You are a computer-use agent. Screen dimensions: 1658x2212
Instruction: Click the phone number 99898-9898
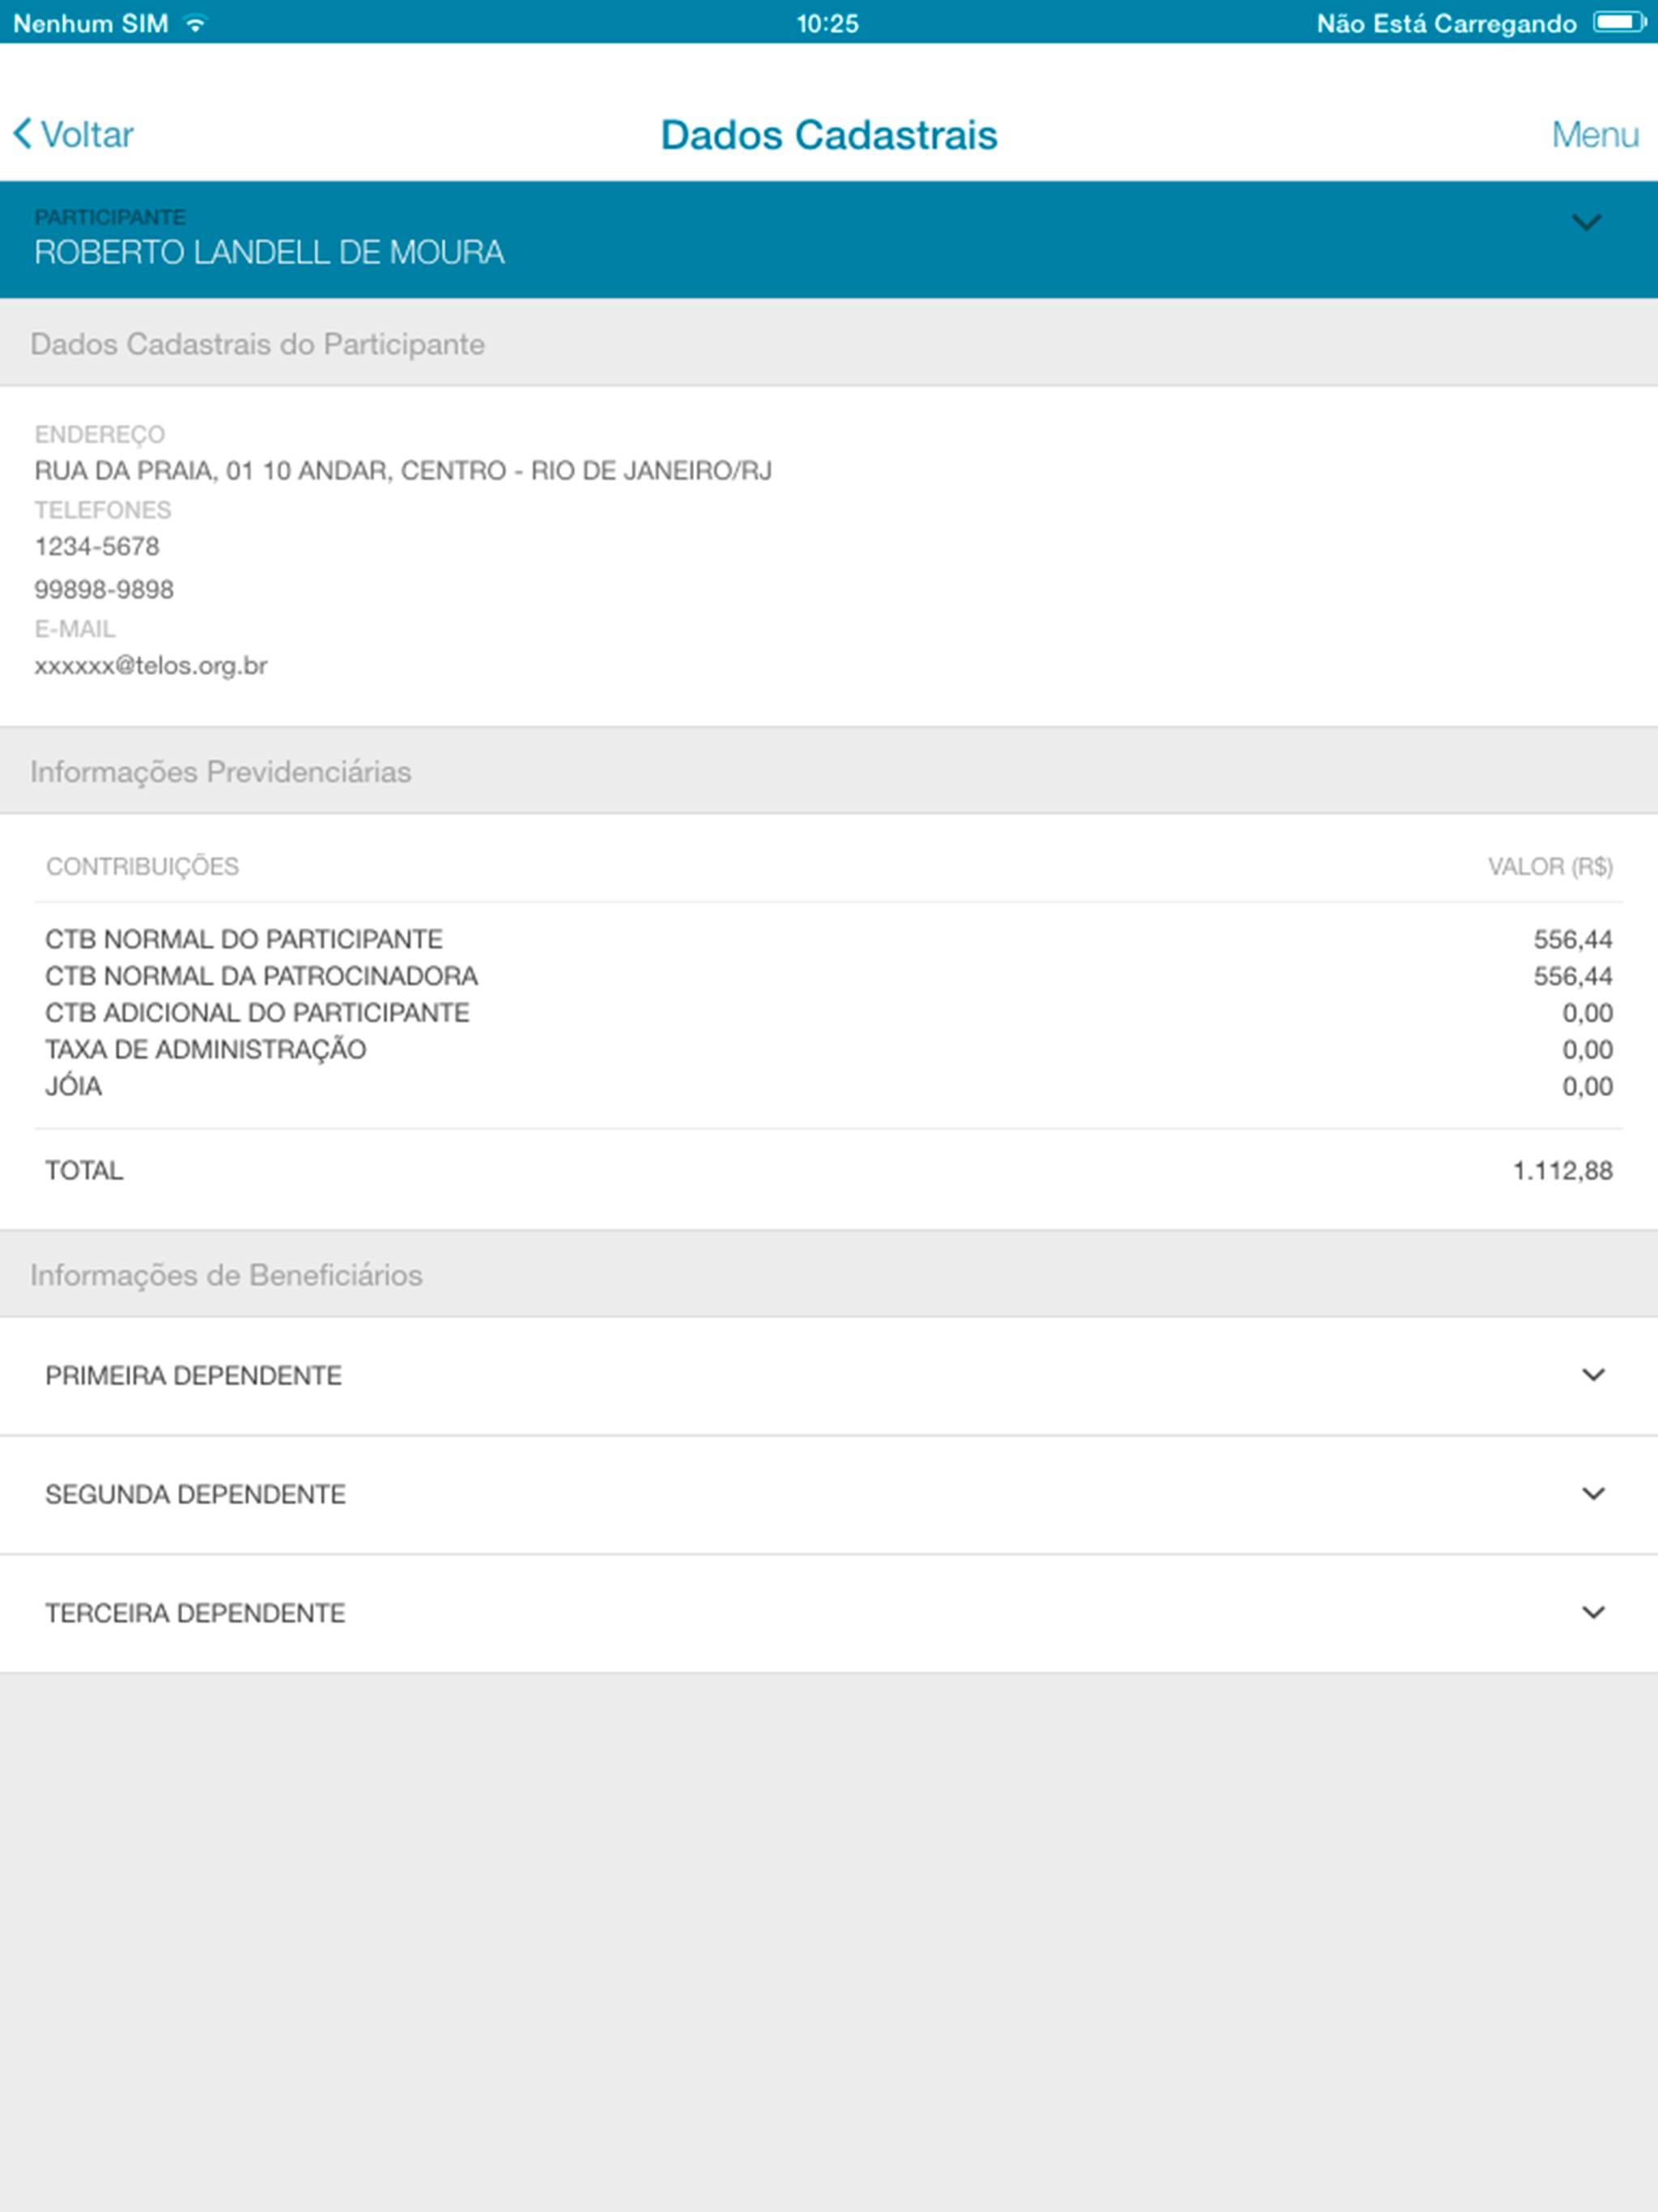(x=104, y=589)
